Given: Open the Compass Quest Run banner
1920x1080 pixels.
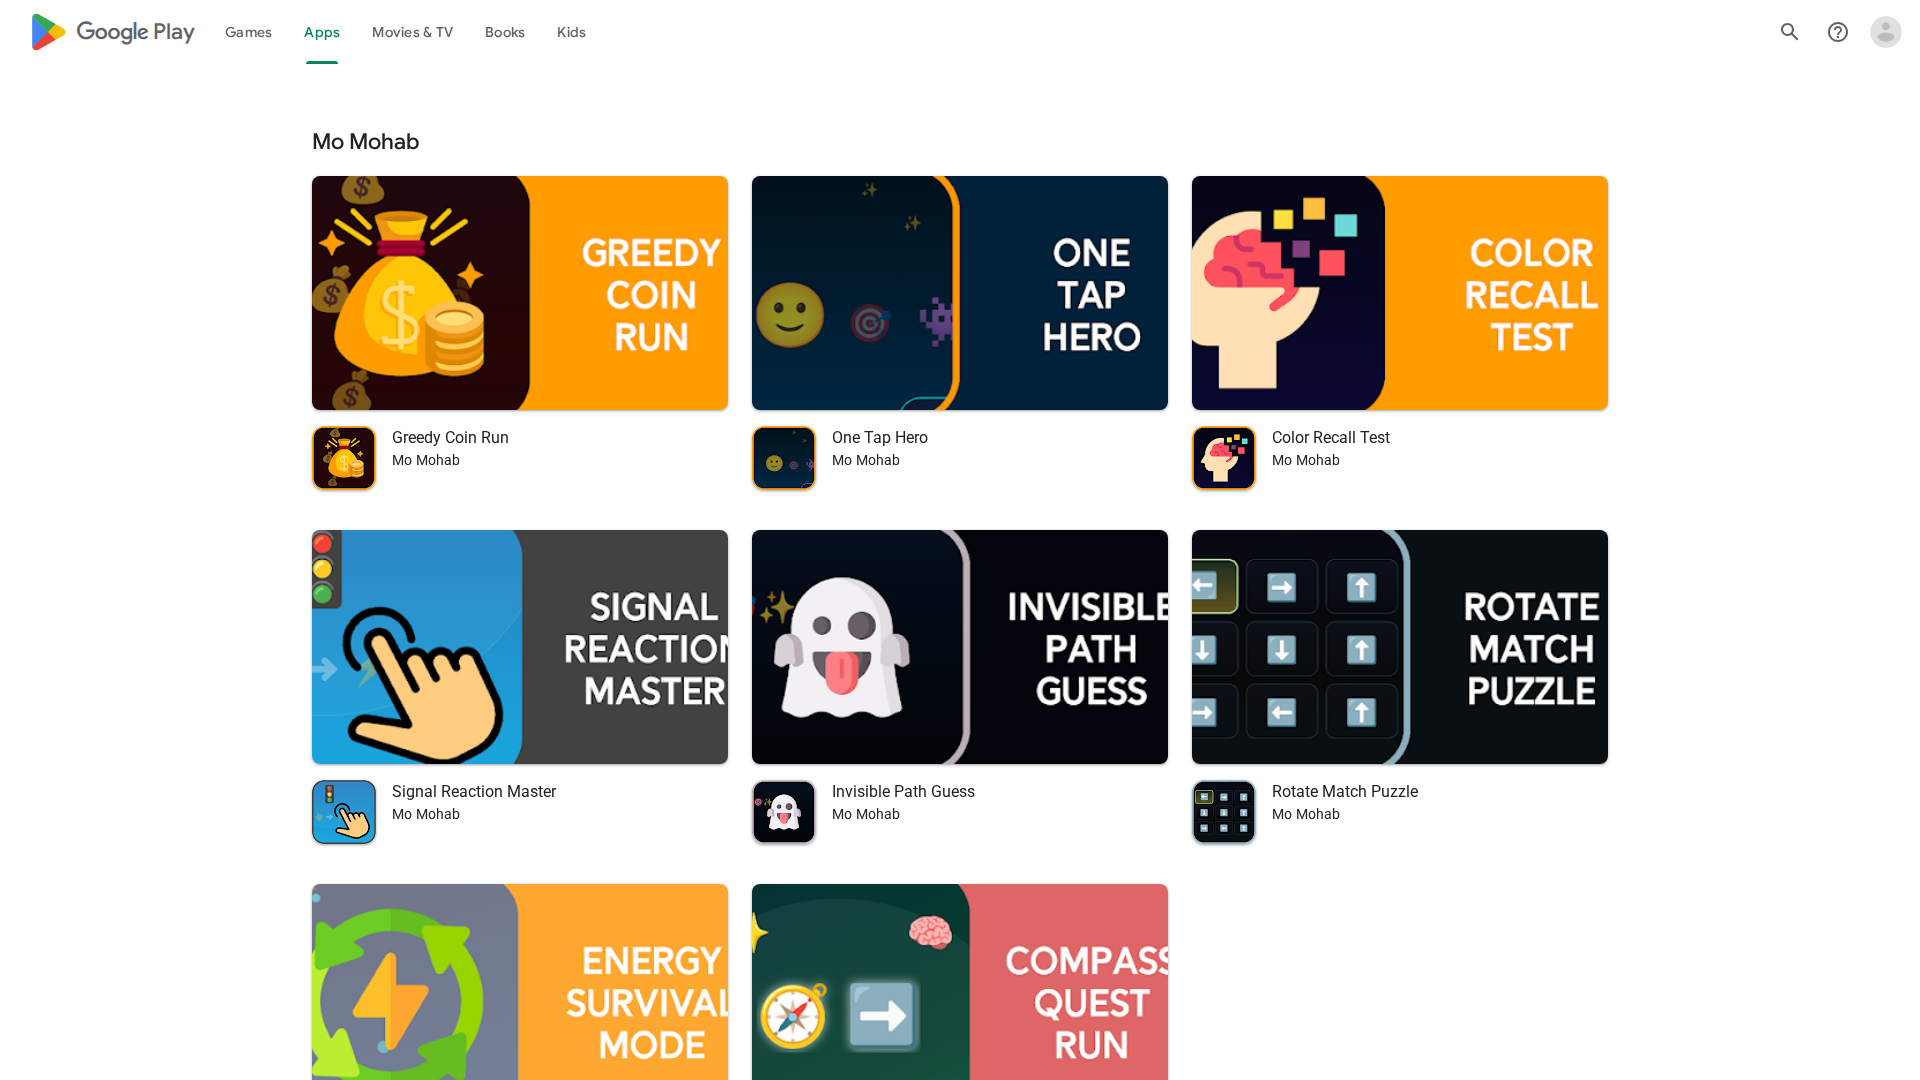Looking at the screenshot, I should (960, 982).
